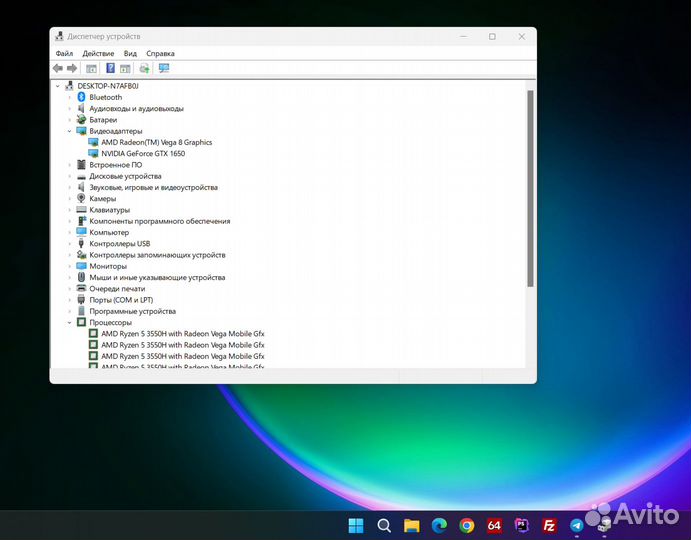This screenshot has height=540, width=691.
Task: Open FileZilla from taskbar
Action: click(549, 525)
